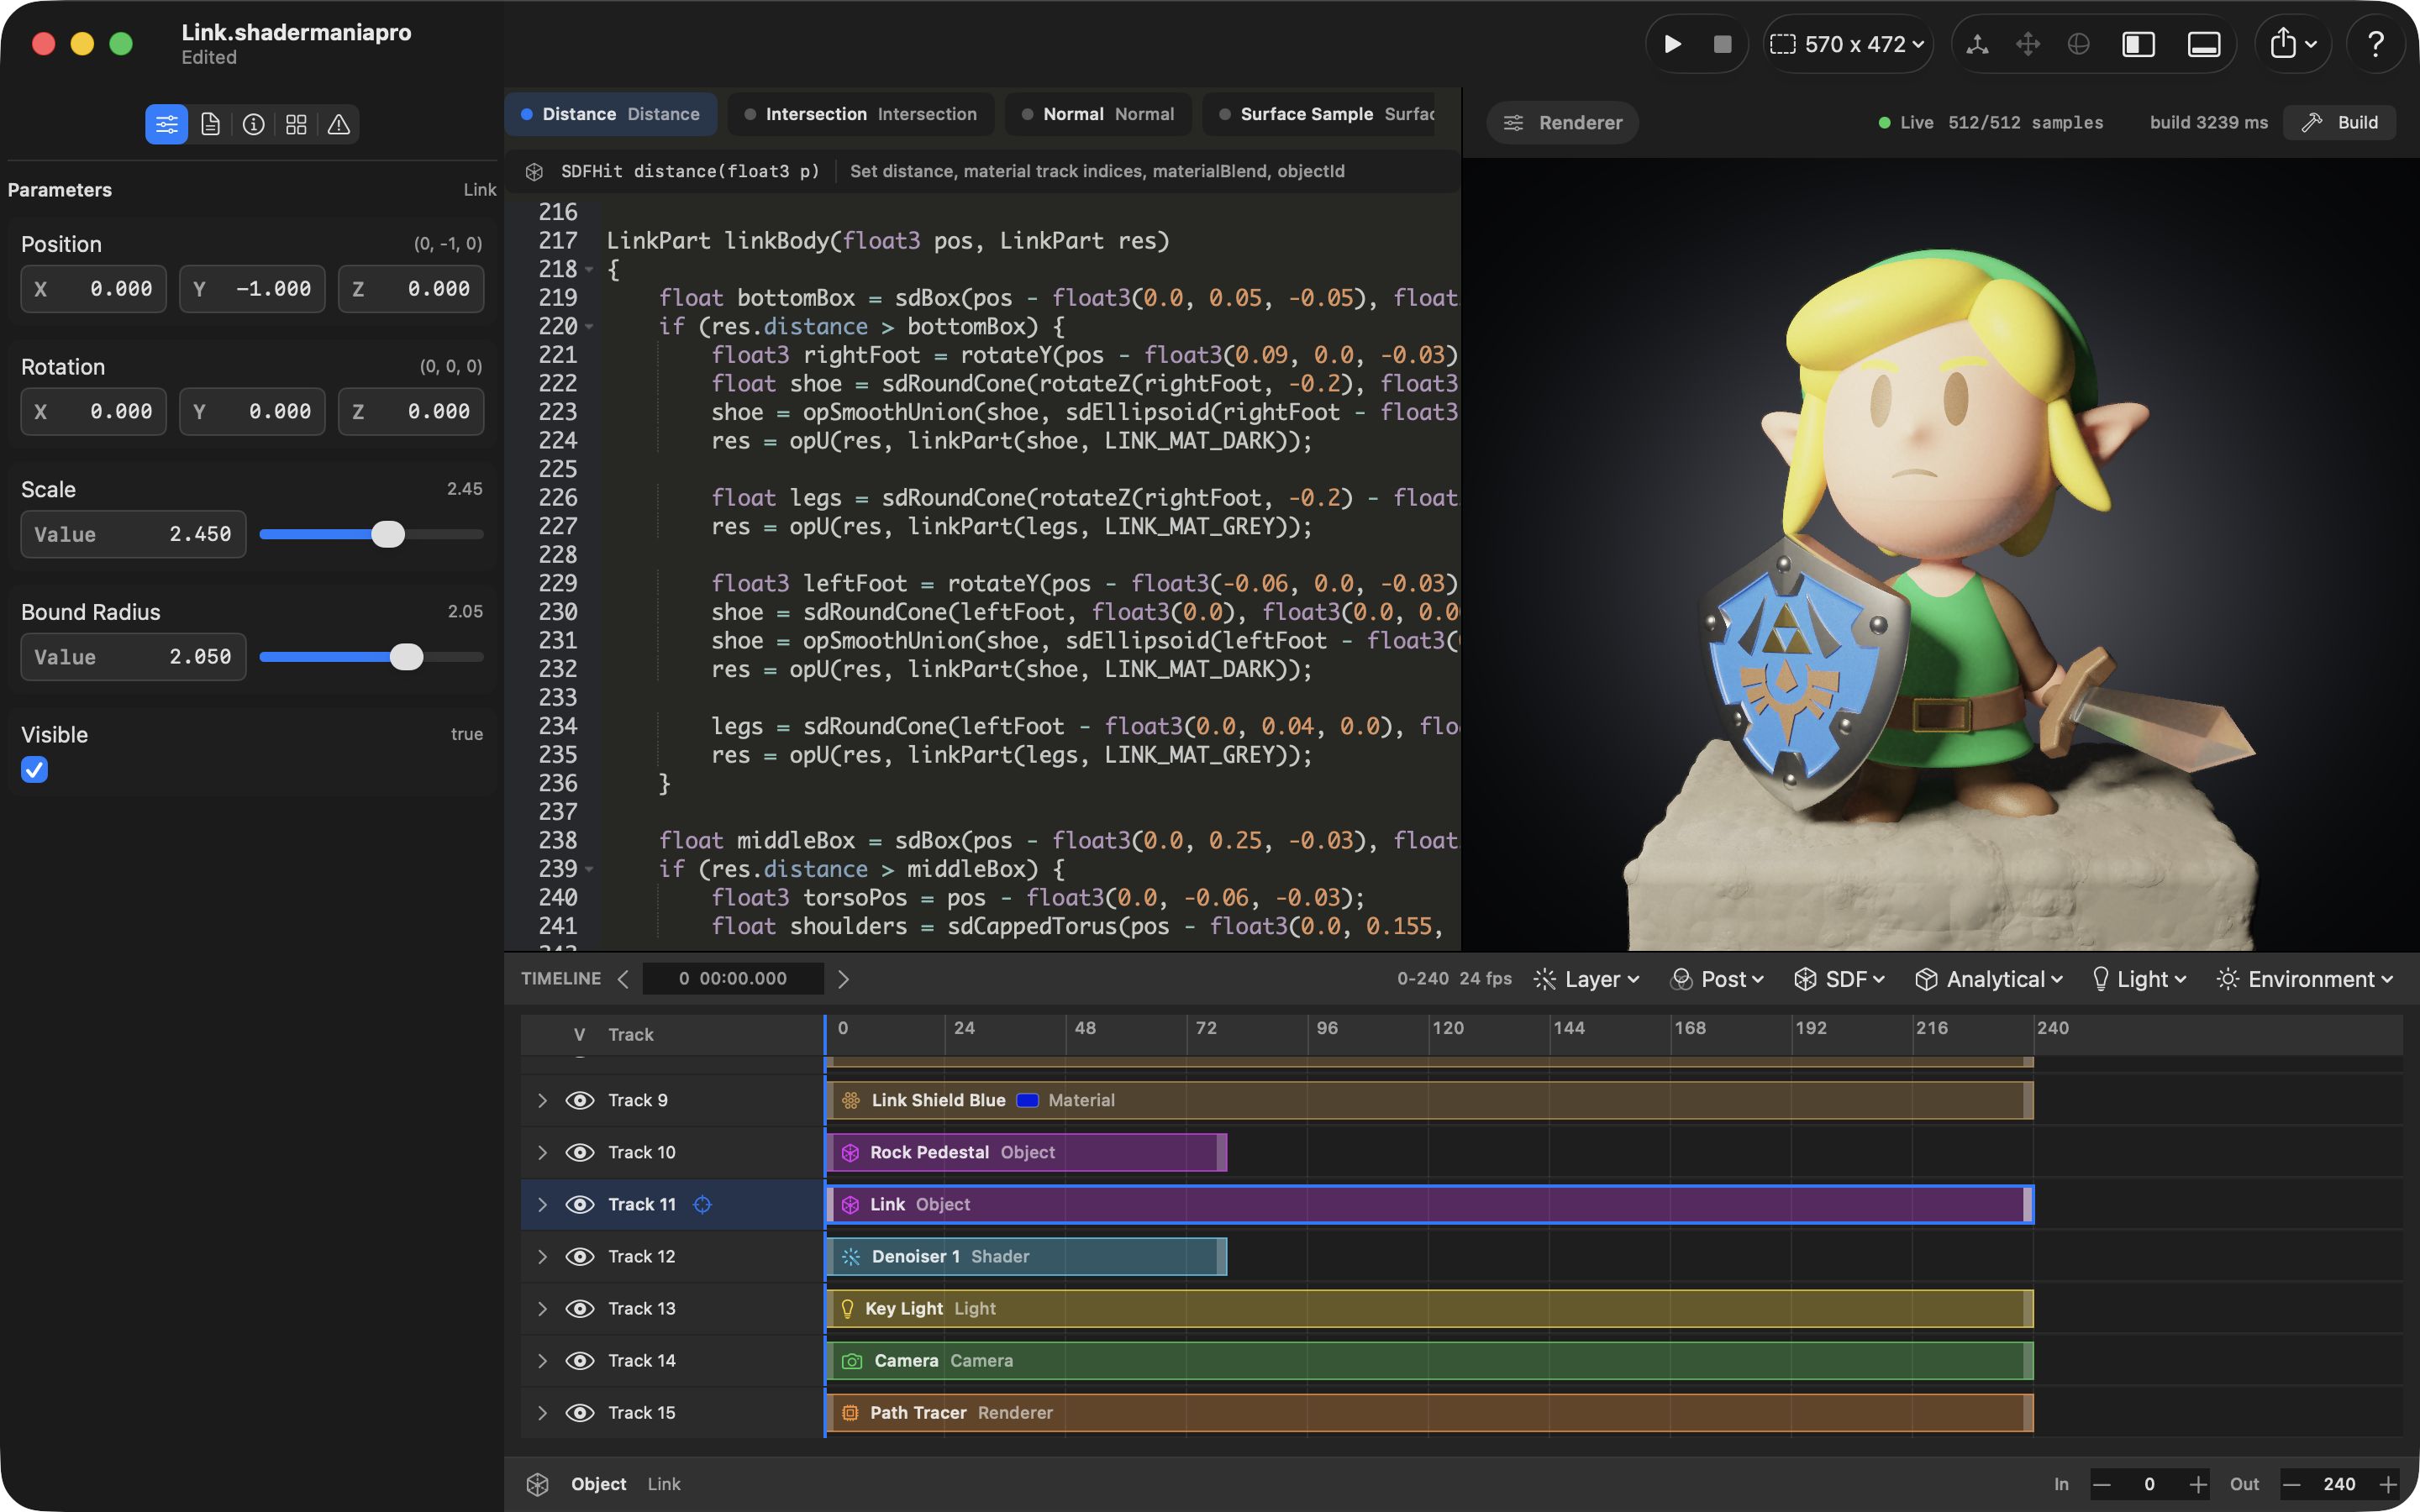
Task: Hide Track 11 with eye icon
Action: (580, 1204)
